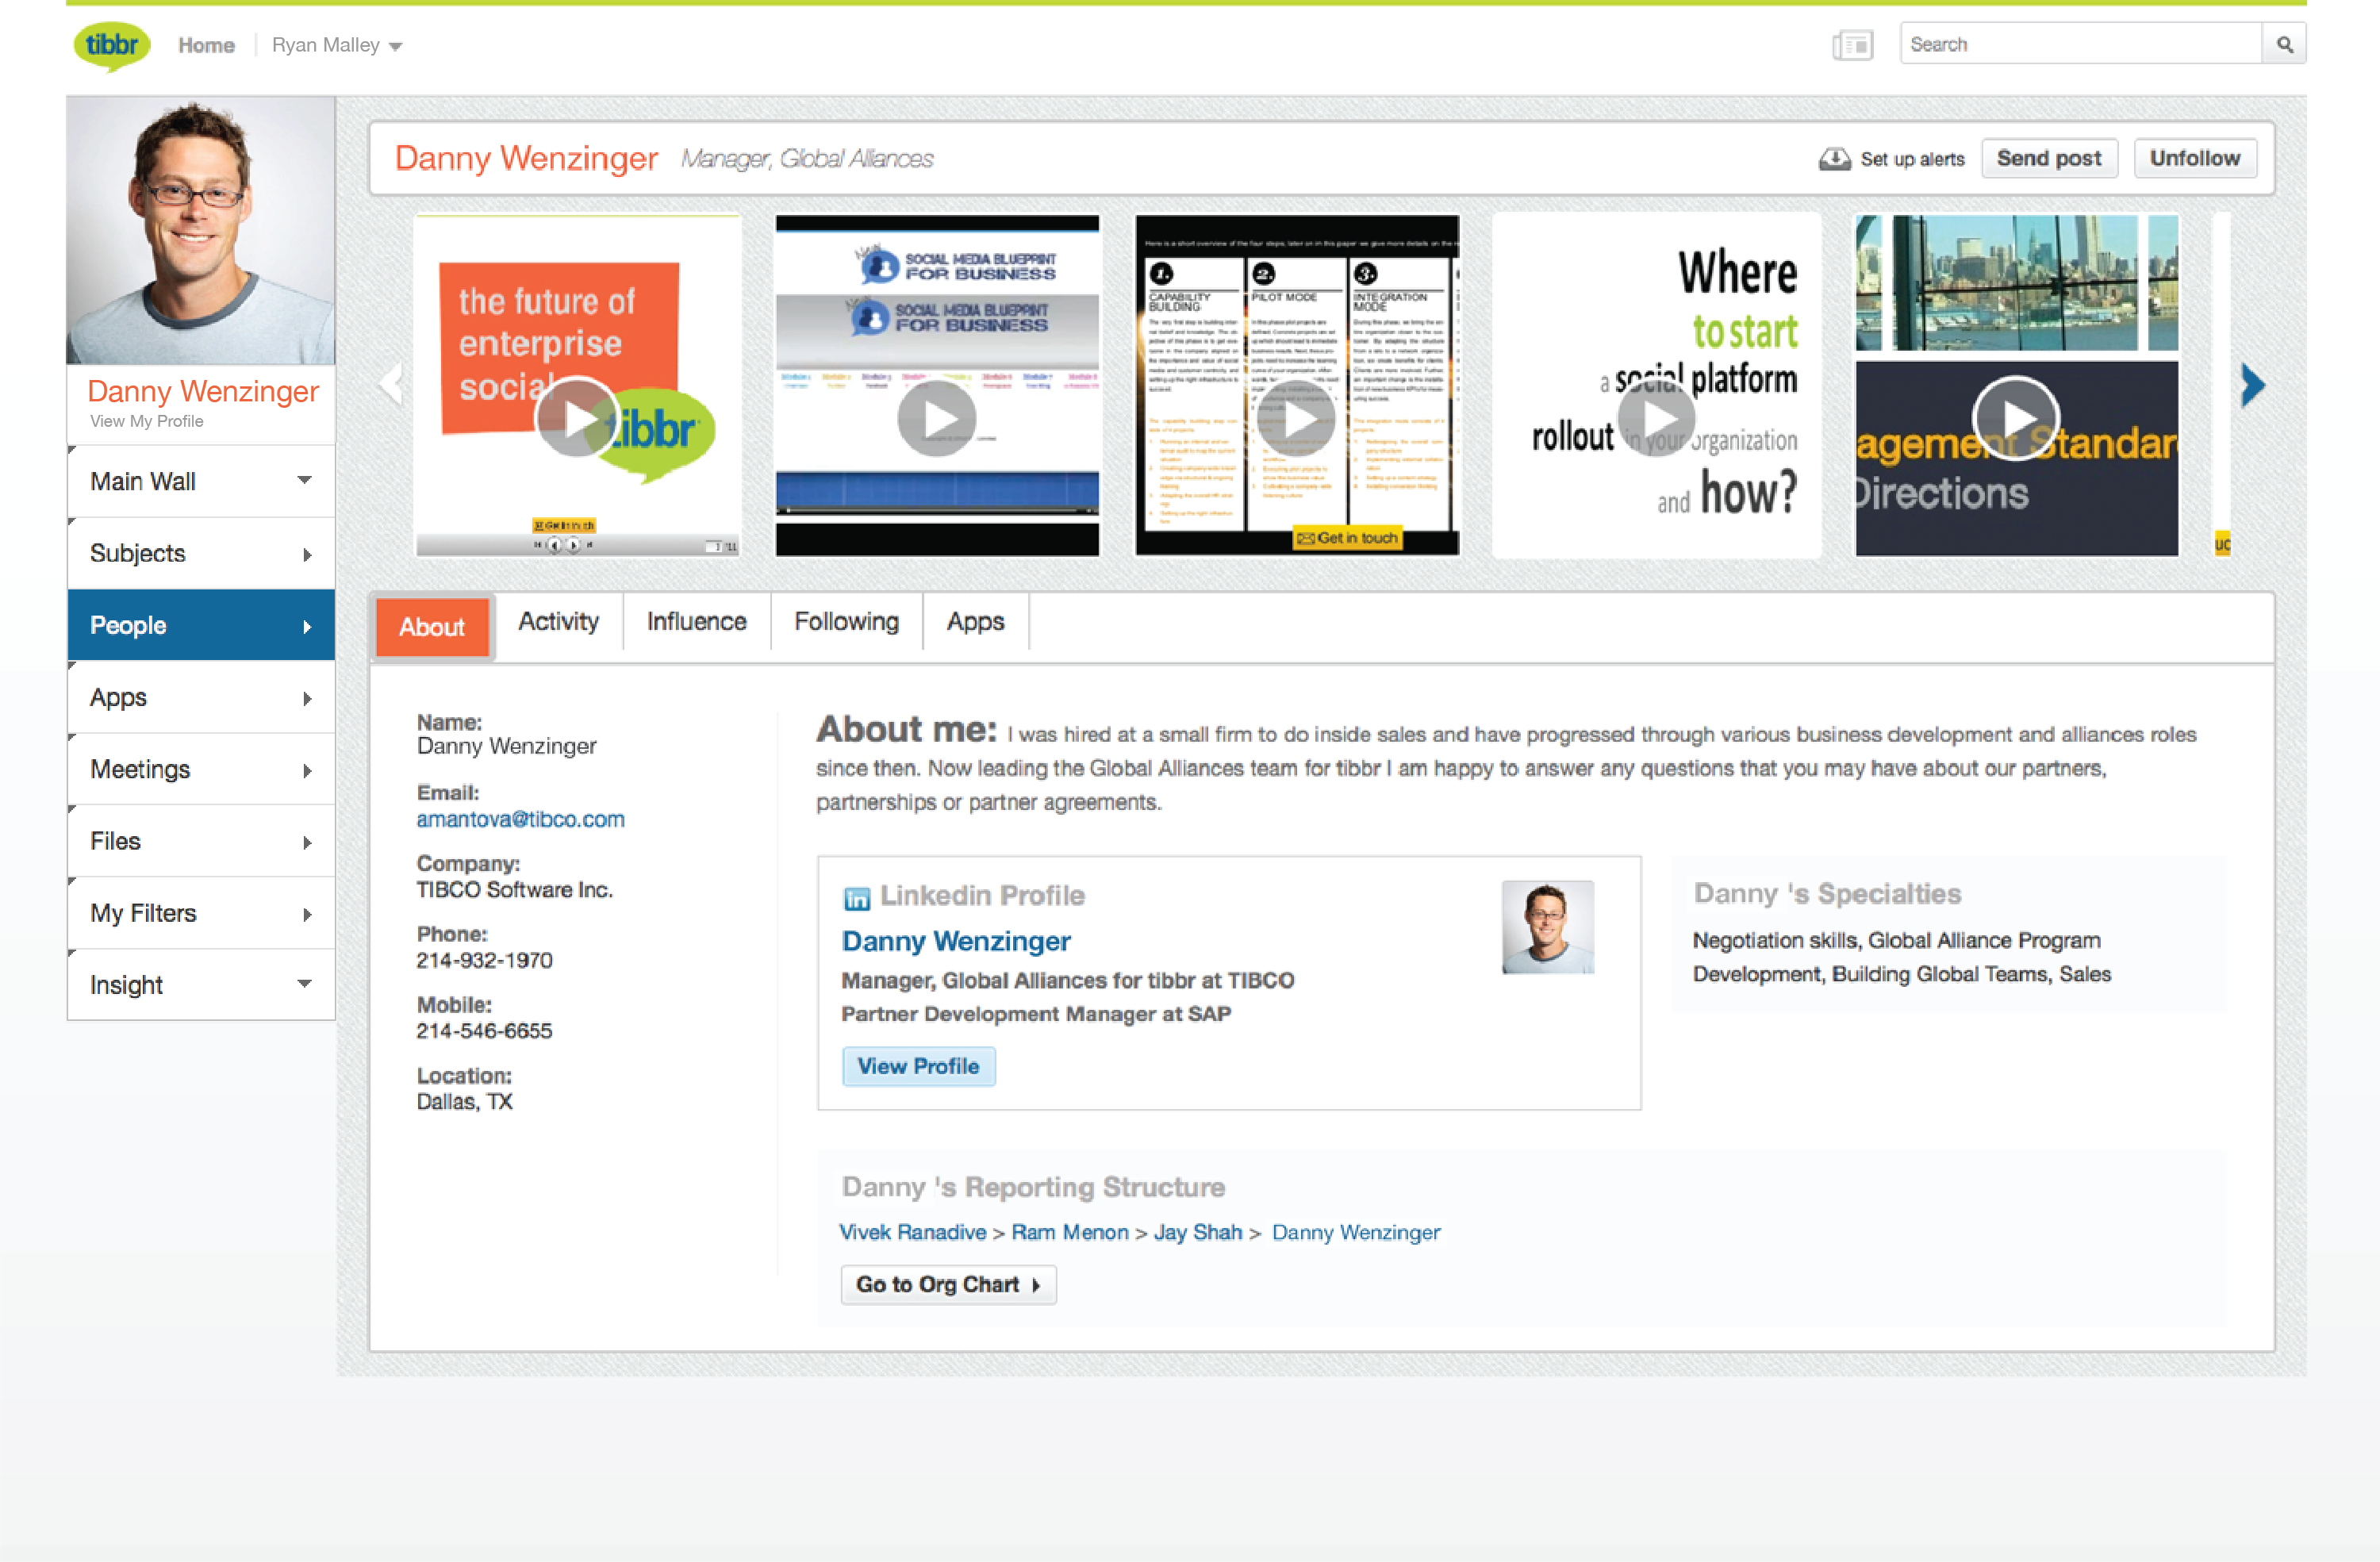Click the Set up alerts text

click(1911, 160)
